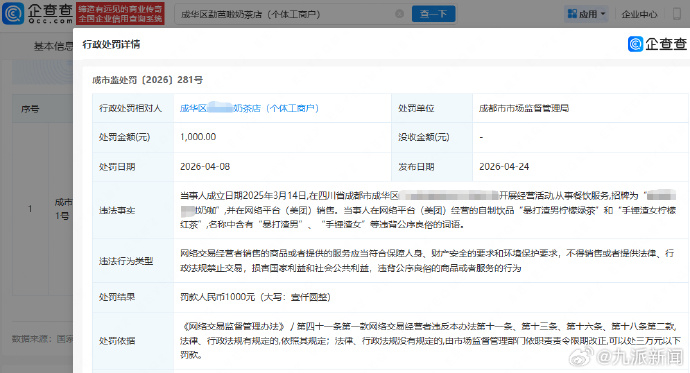
Task: Click the 处罚日期 label cell
Action: (133, 167)
